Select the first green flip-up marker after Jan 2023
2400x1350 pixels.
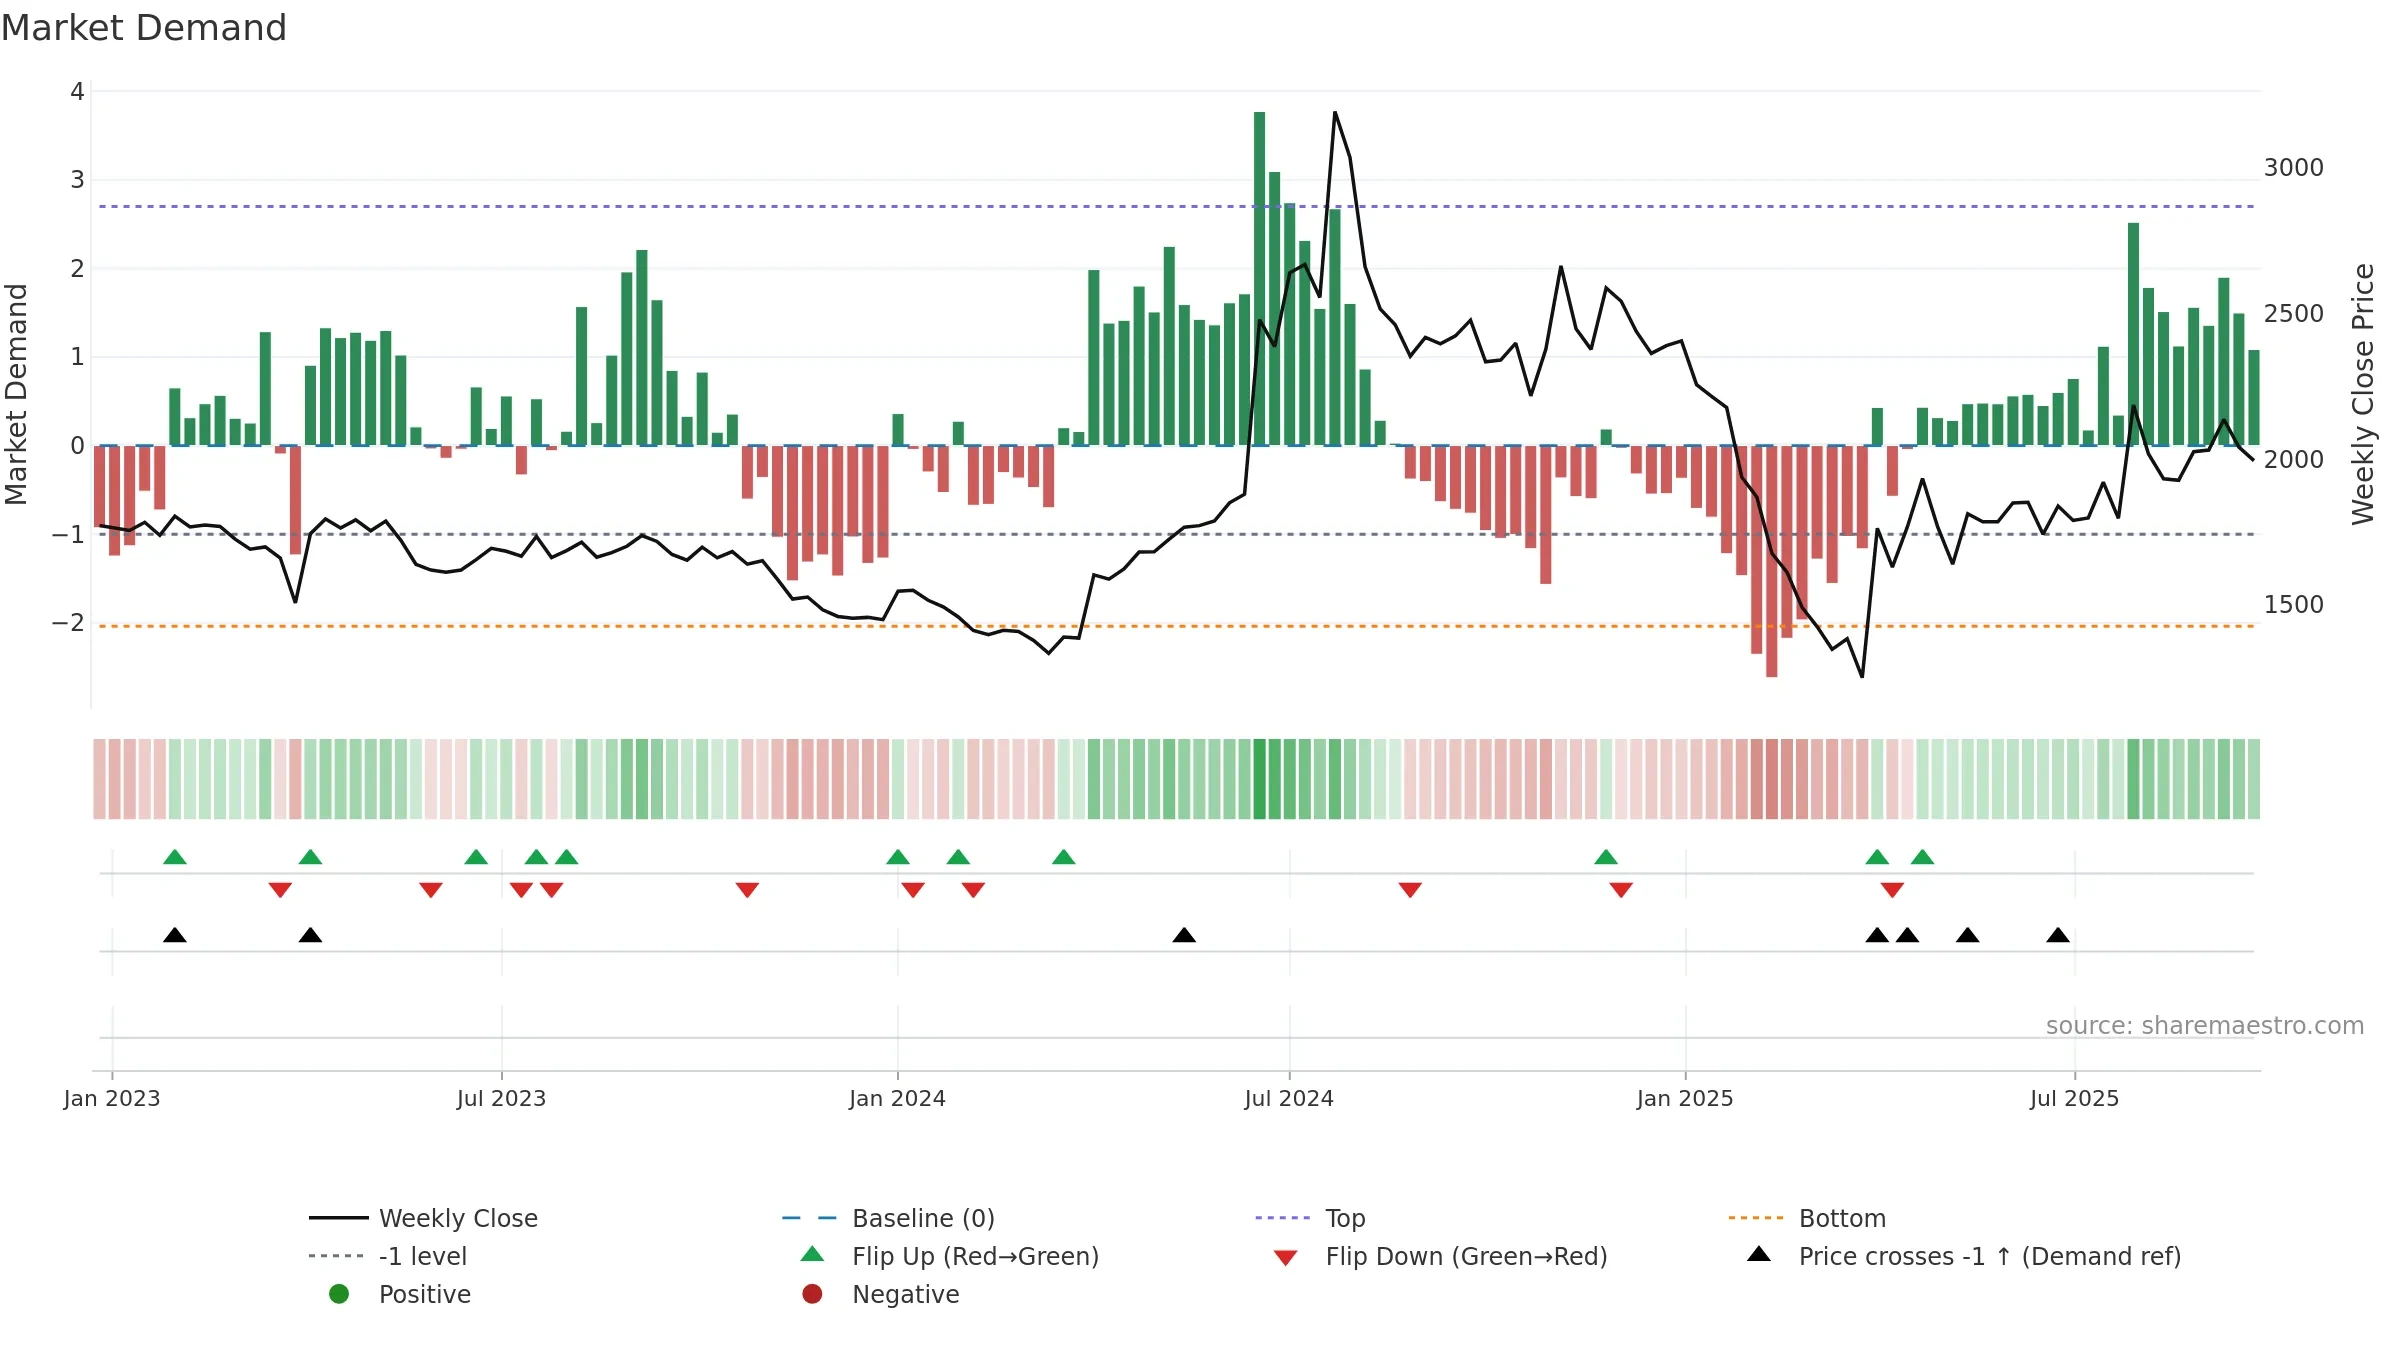175,856
